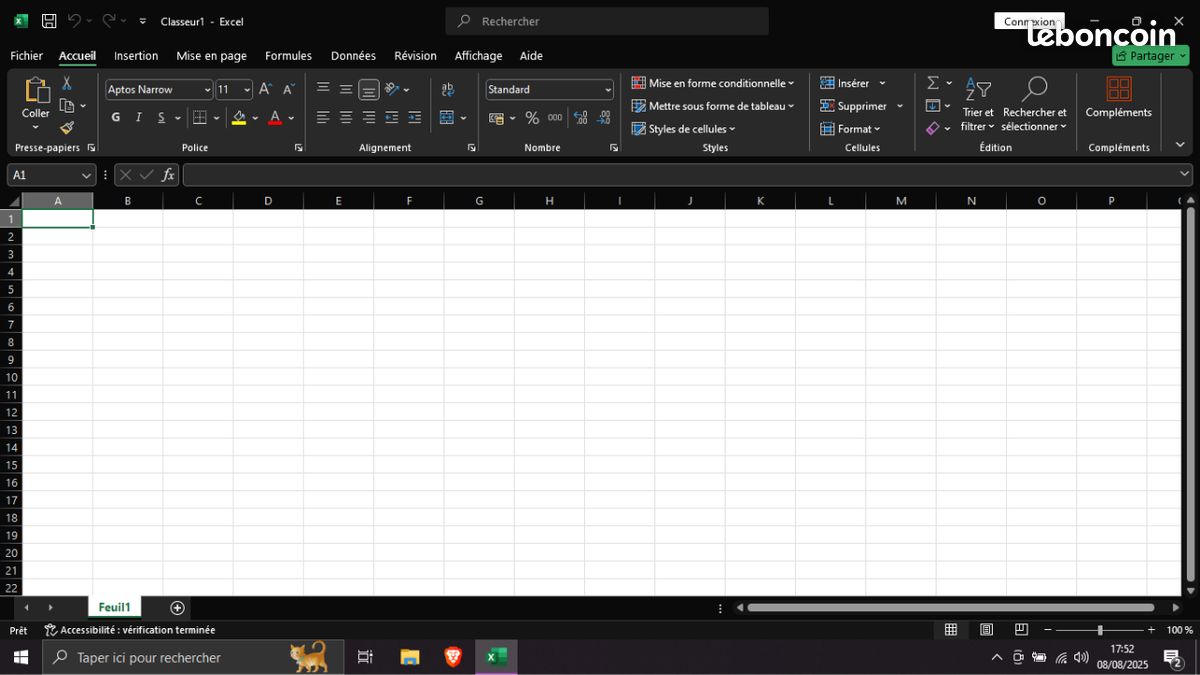Switch to the Mise en page tab
Image resolution: width=1200 pixels, height=675 pixels.
click(x=211, y=56)
